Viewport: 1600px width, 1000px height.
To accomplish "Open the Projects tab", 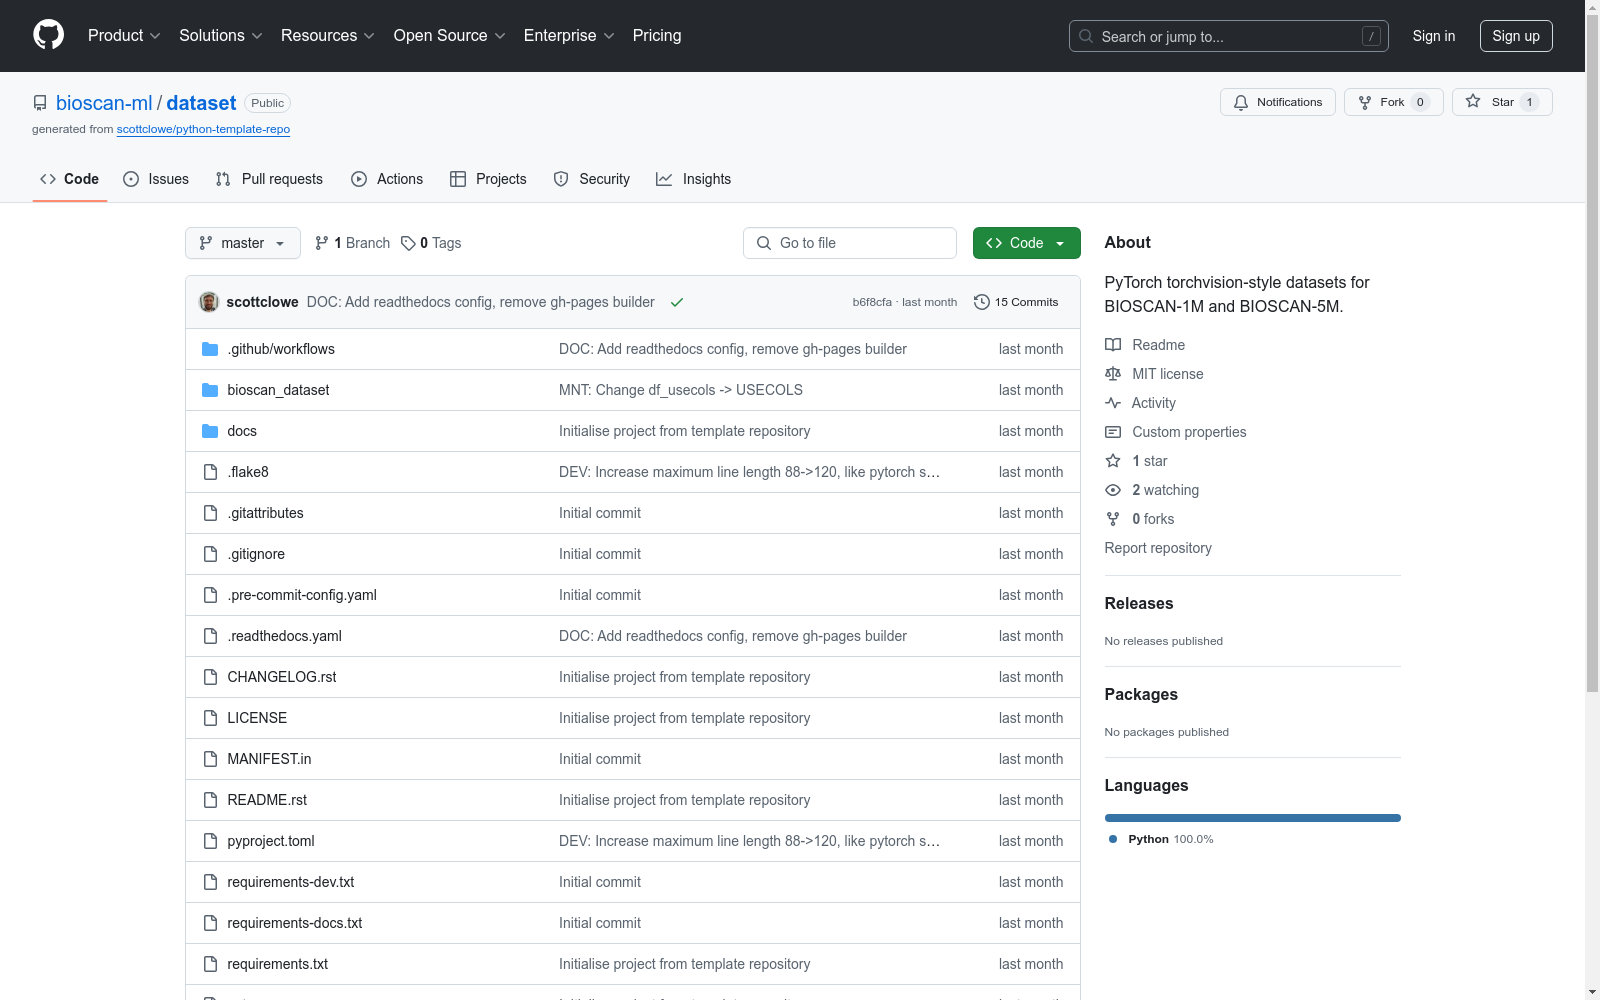I will pyautogui.click(x=488, y=179).
